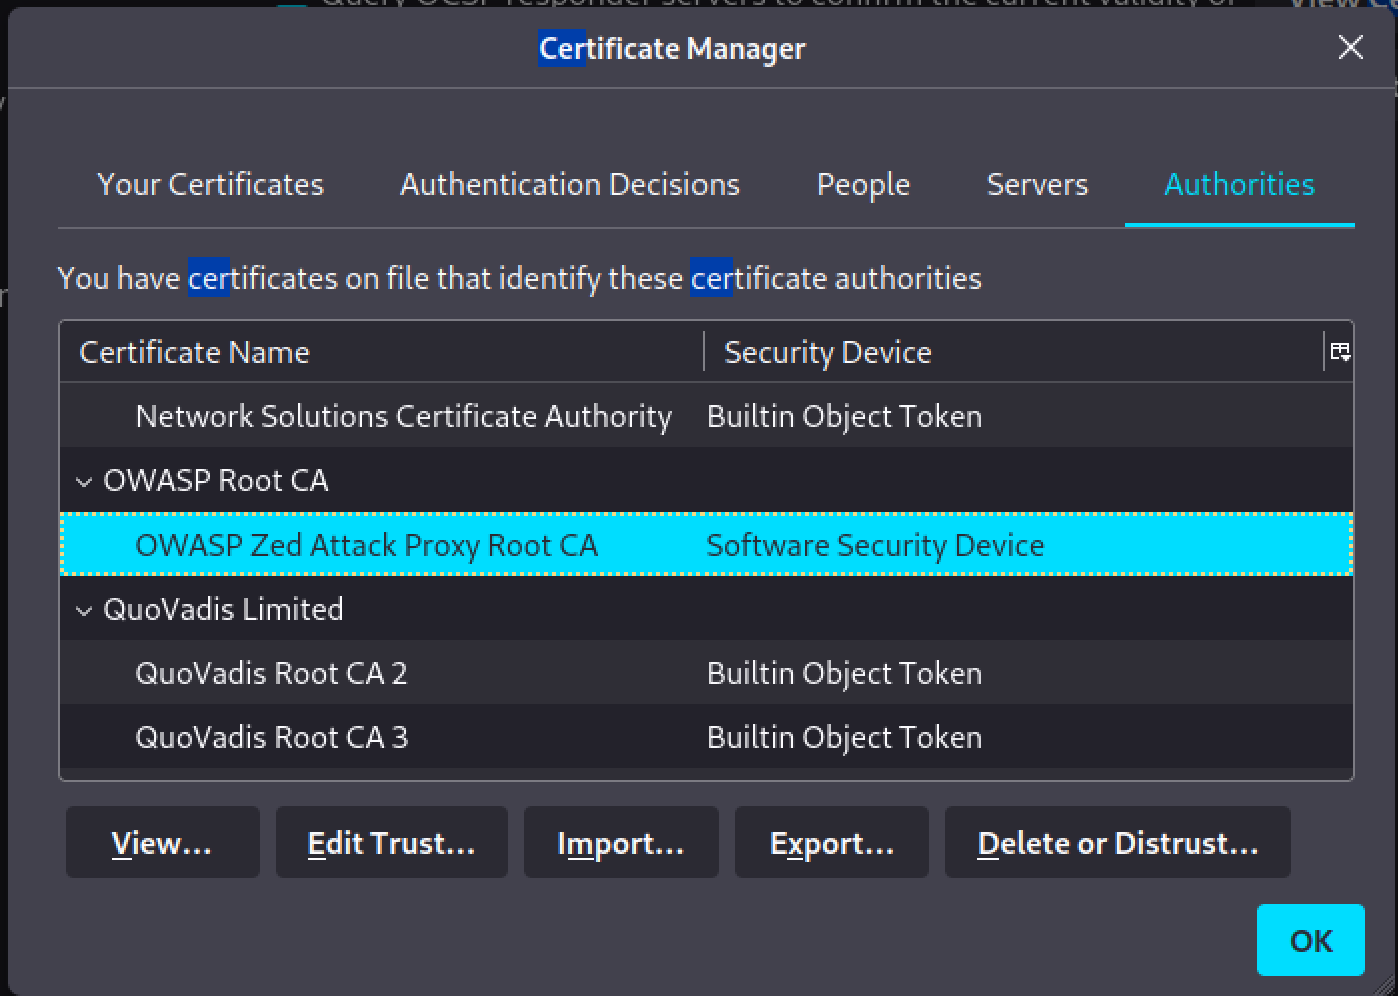The image size is (1398, 996).
Task: Select the QuoVadis Root CA 3 certificate
Action: 271,738
